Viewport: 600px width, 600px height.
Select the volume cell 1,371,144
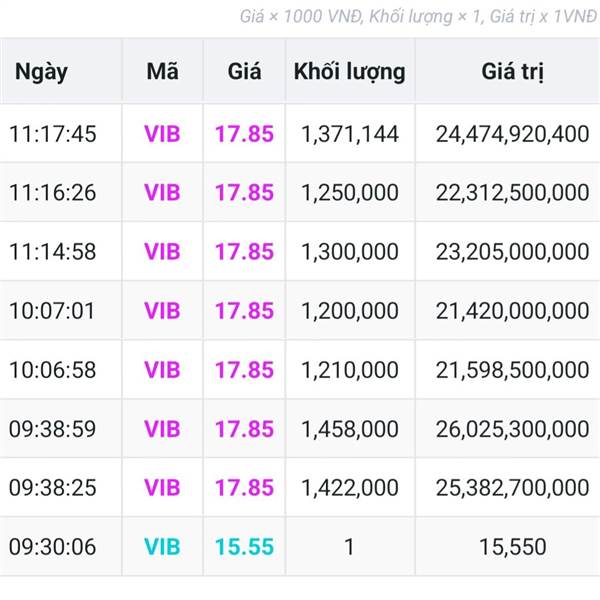350,133
